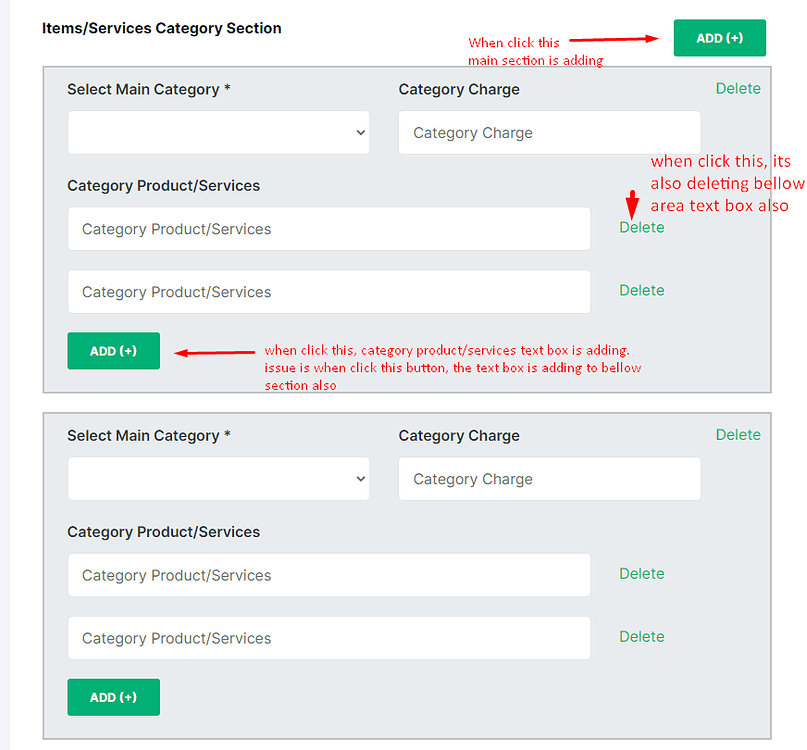The width and height of the screenshot is (807, 750).
Task: Click the fourth Category Product/Services text box
Action: (330, 637)
